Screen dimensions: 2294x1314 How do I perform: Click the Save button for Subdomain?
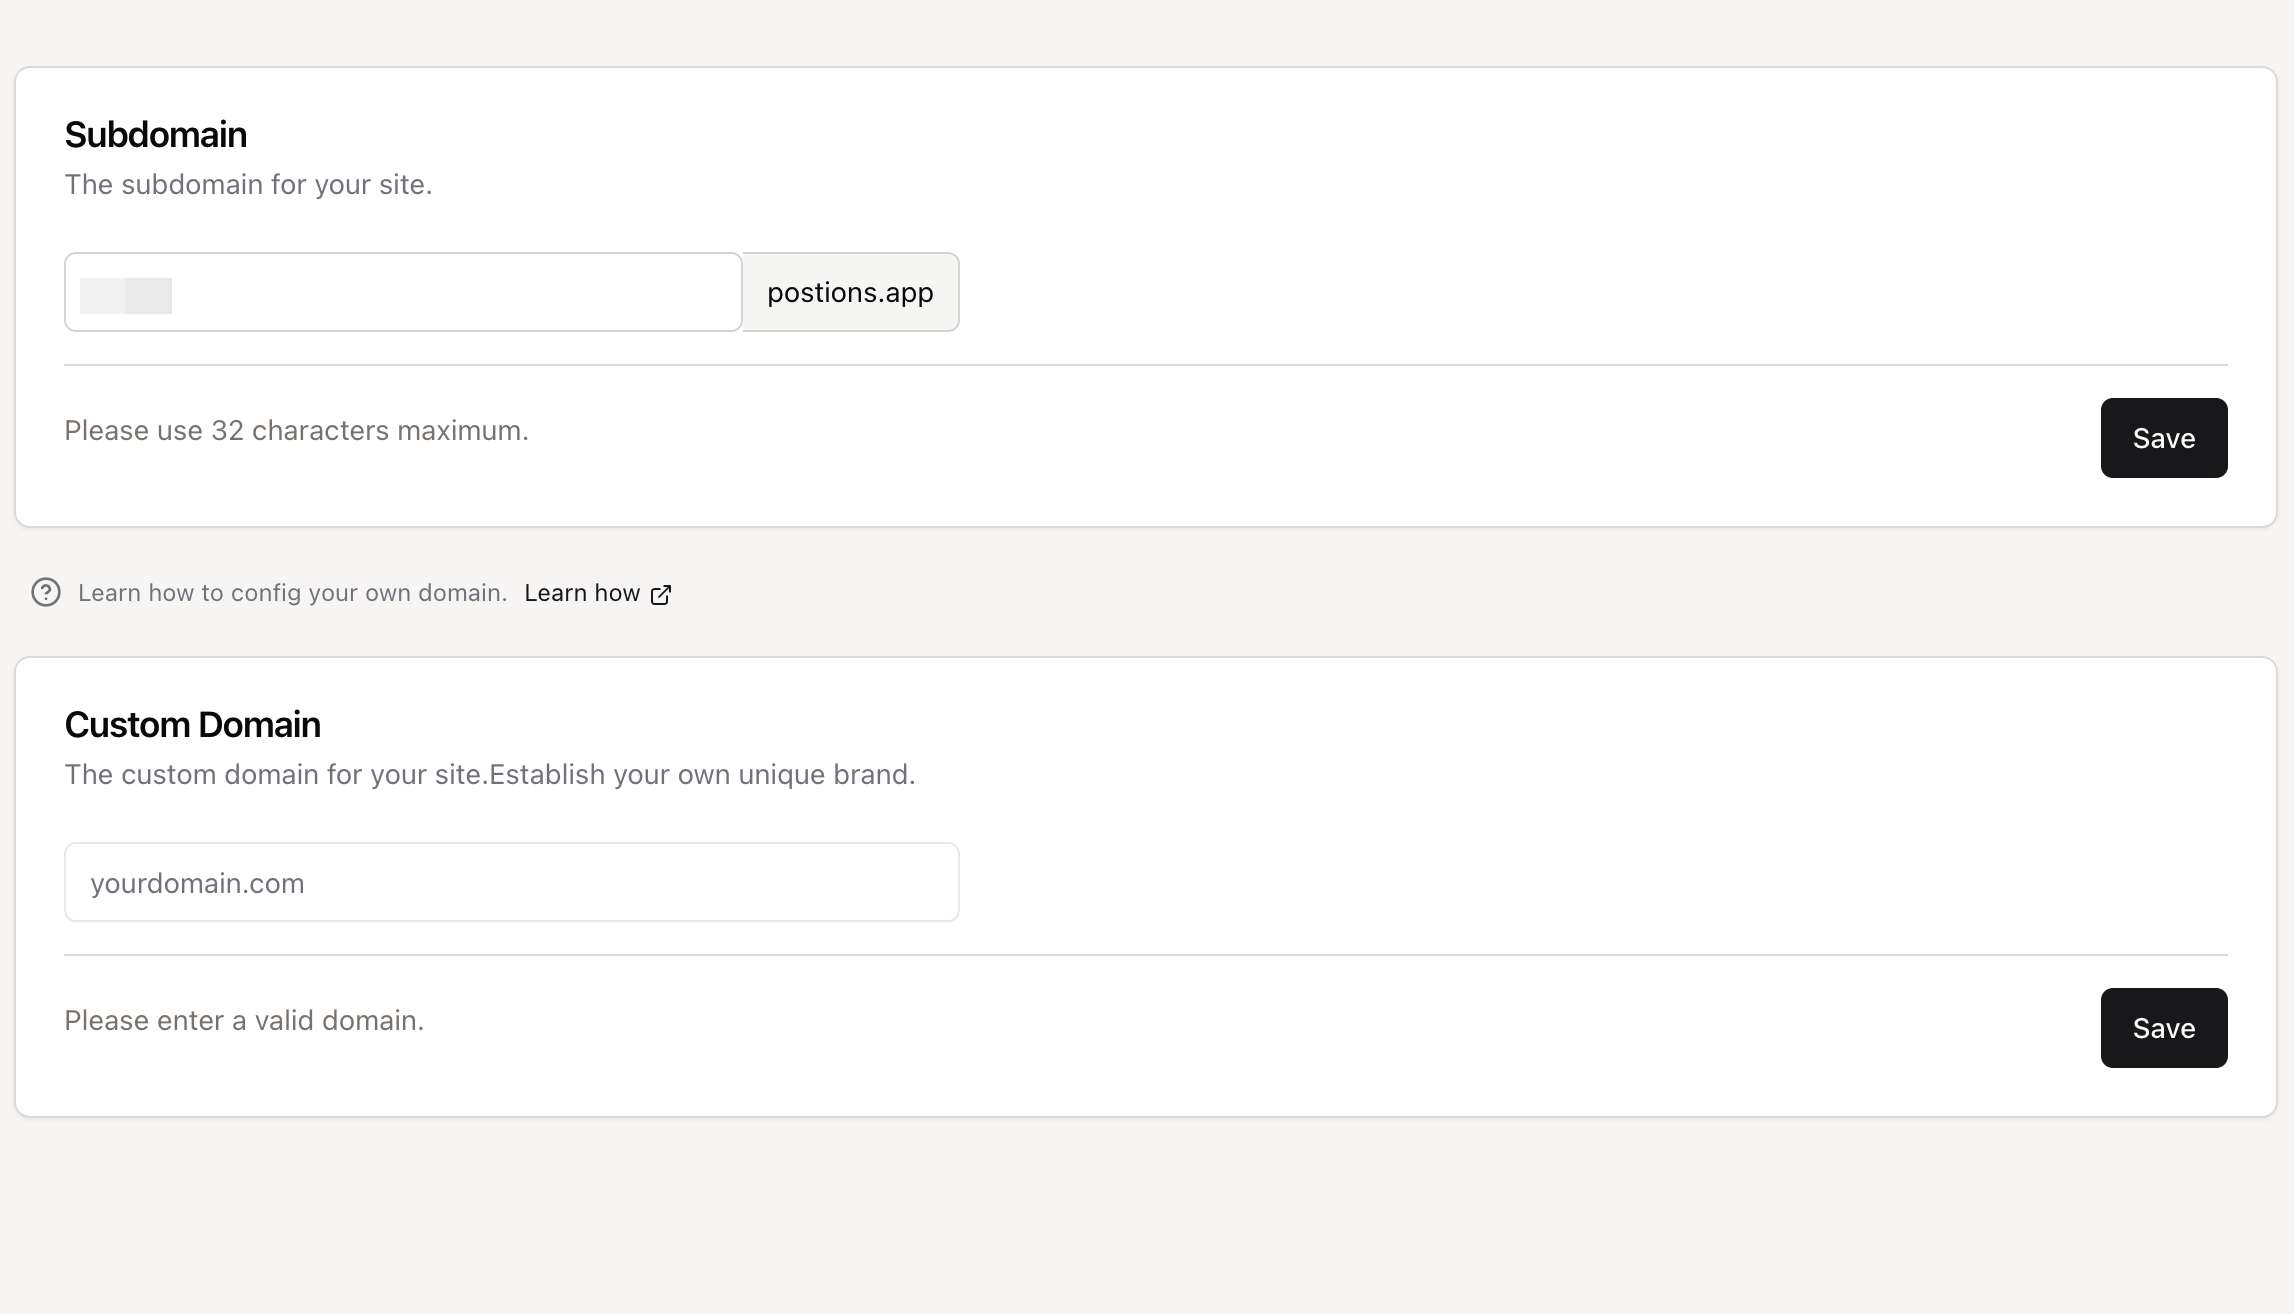(x=2163, y=438)
